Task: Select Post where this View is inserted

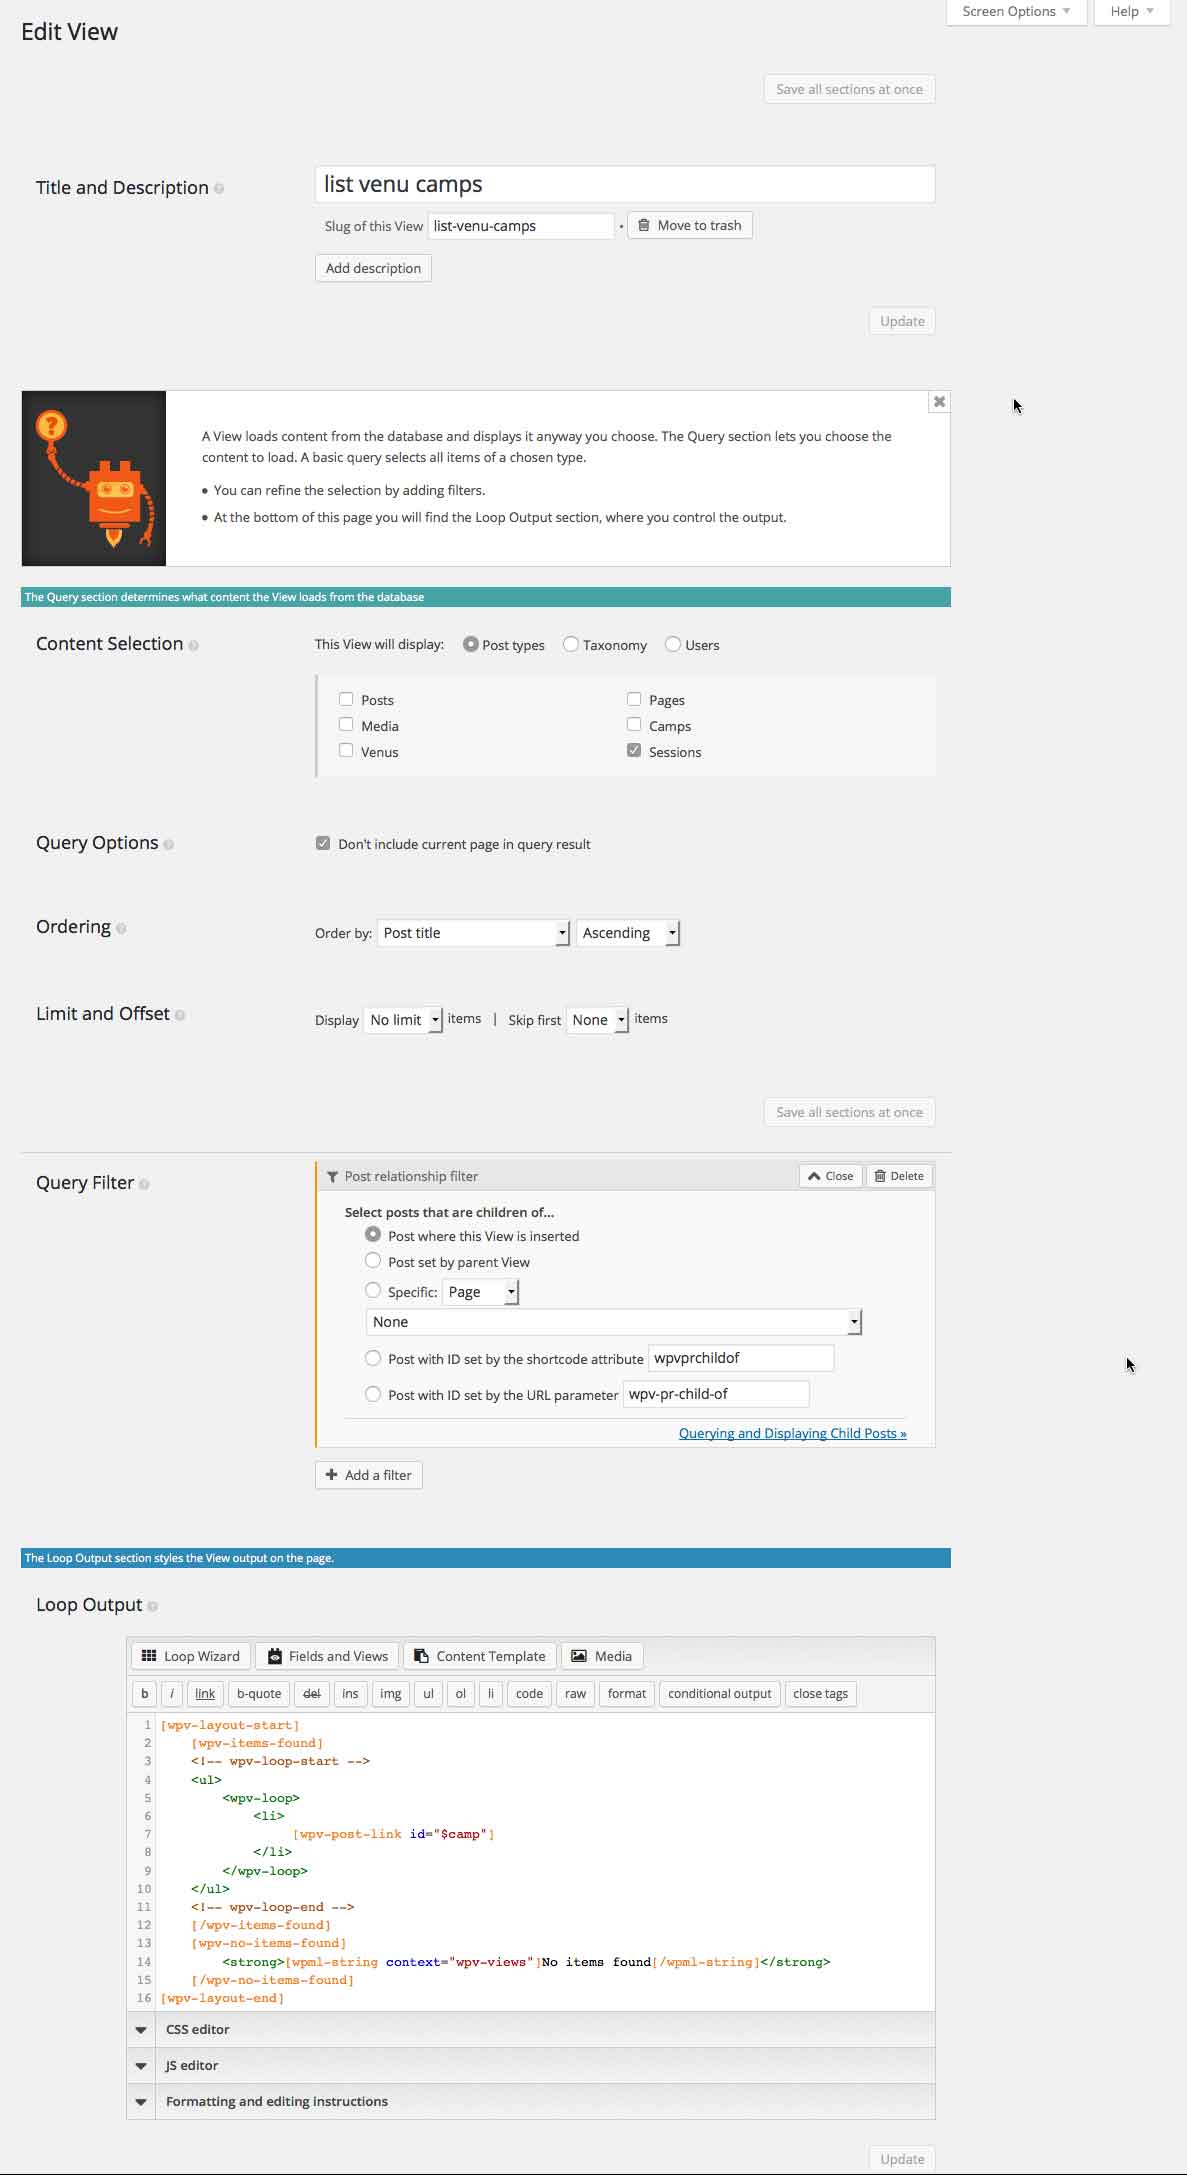Action: pos(373,1234)
